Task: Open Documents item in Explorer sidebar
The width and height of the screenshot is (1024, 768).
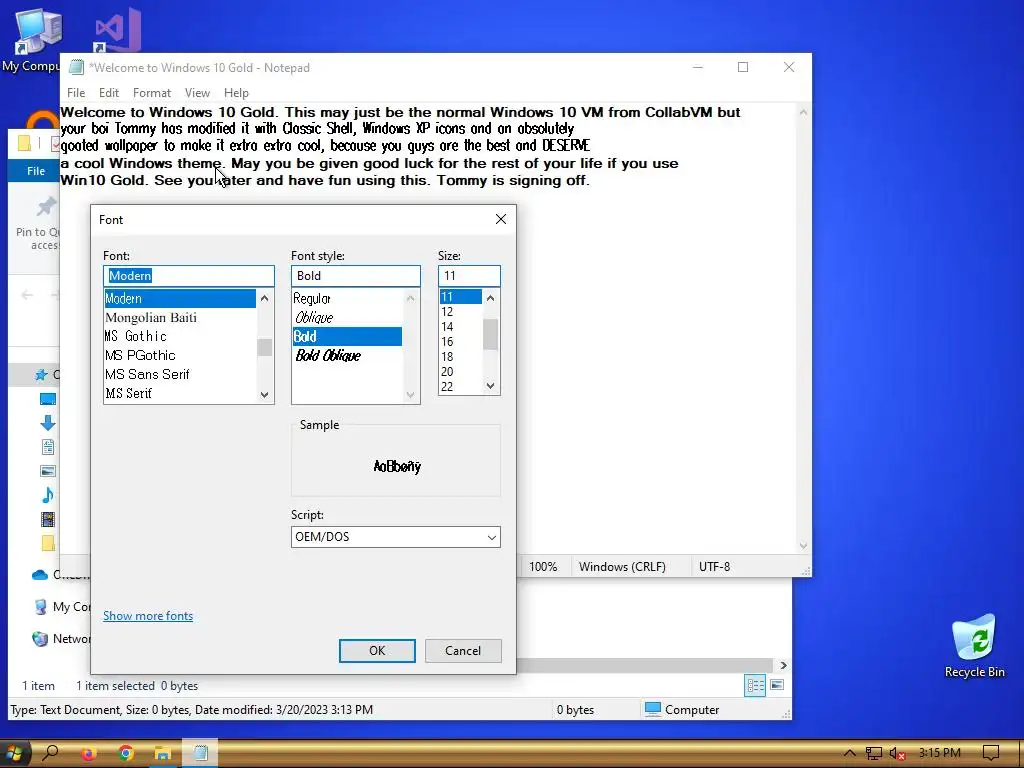Action: pos(48,447)
